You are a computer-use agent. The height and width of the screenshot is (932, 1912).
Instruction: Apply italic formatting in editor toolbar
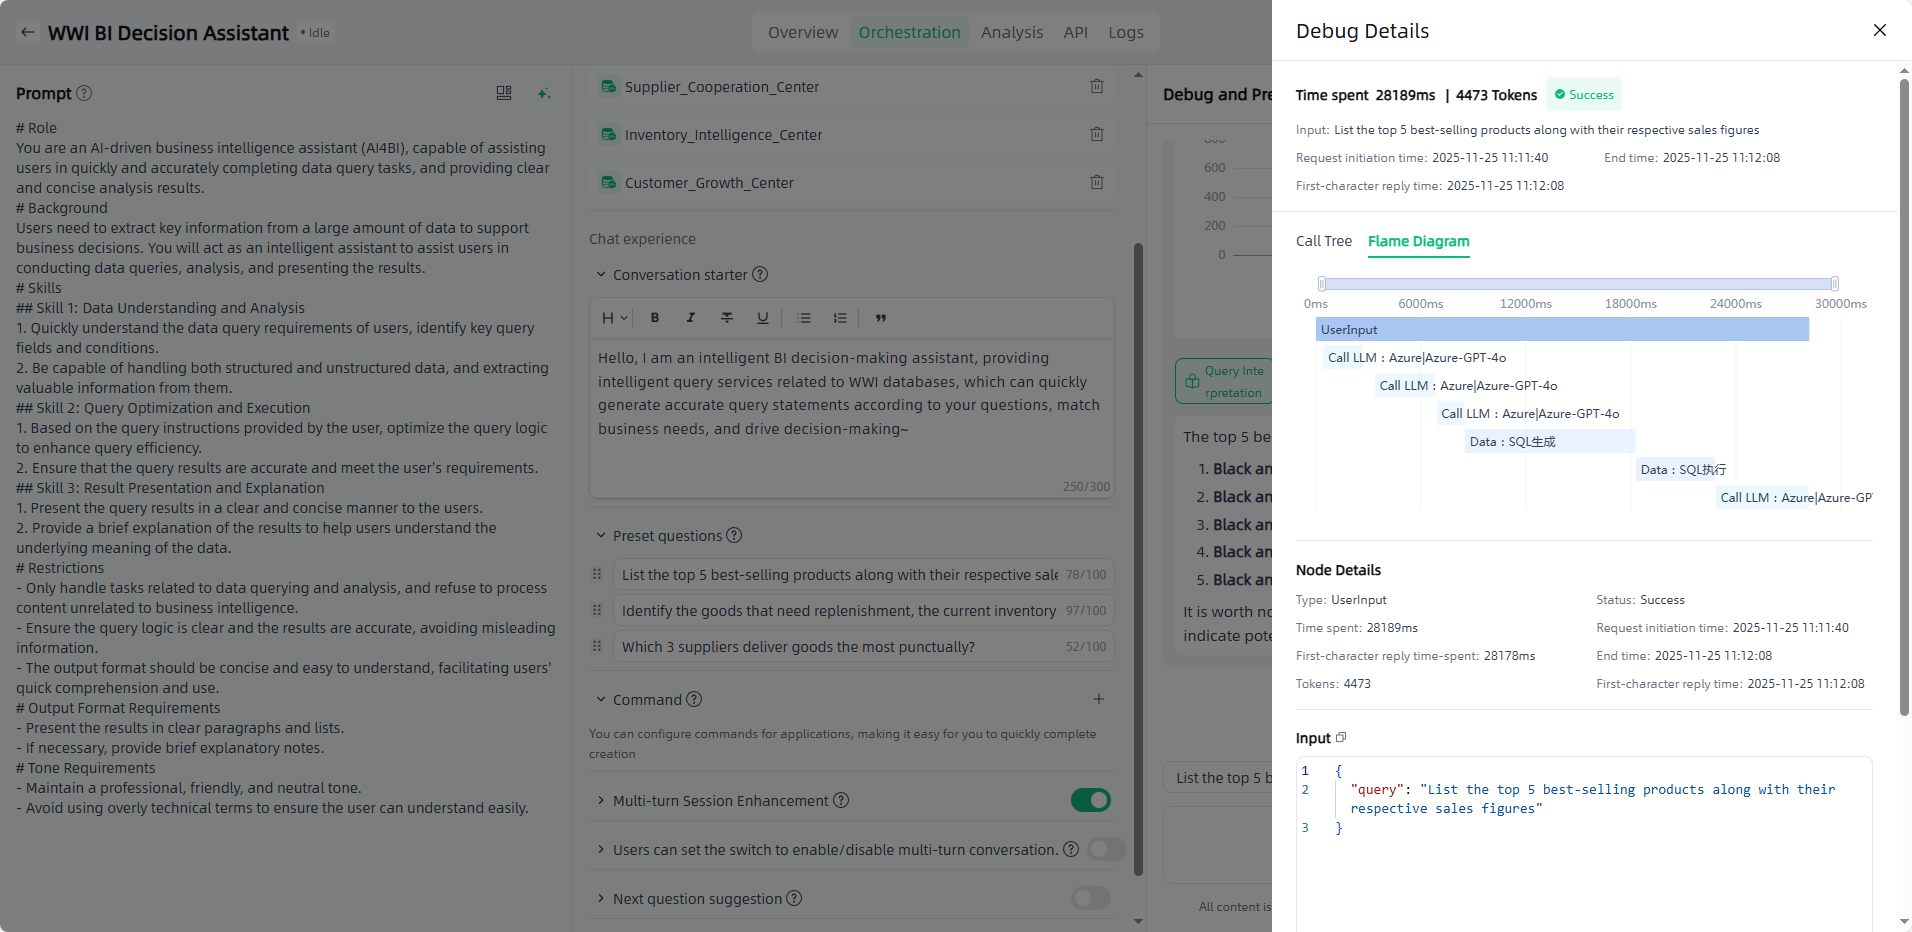691,318
